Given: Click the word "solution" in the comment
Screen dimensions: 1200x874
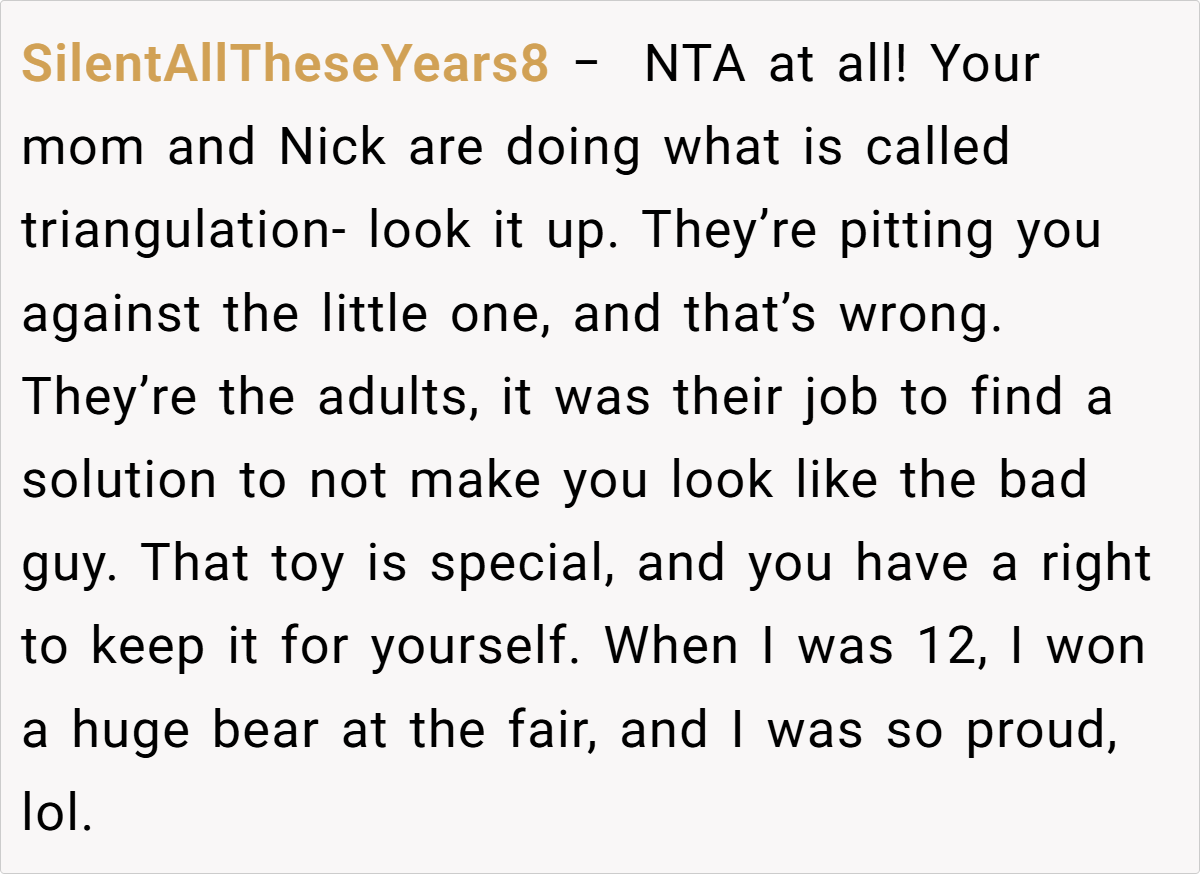Looking at the screenshot, I should click(119, 481).
